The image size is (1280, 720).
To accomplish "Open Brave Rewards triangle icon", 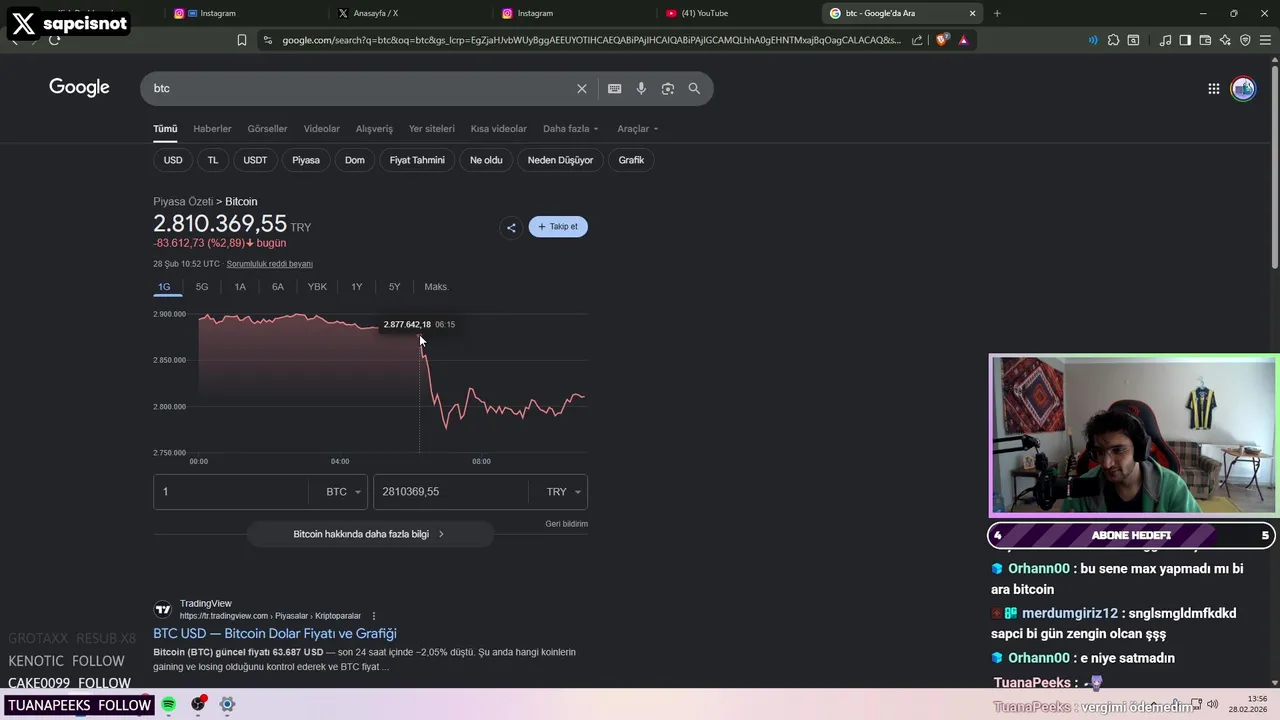I will point(963,40).
